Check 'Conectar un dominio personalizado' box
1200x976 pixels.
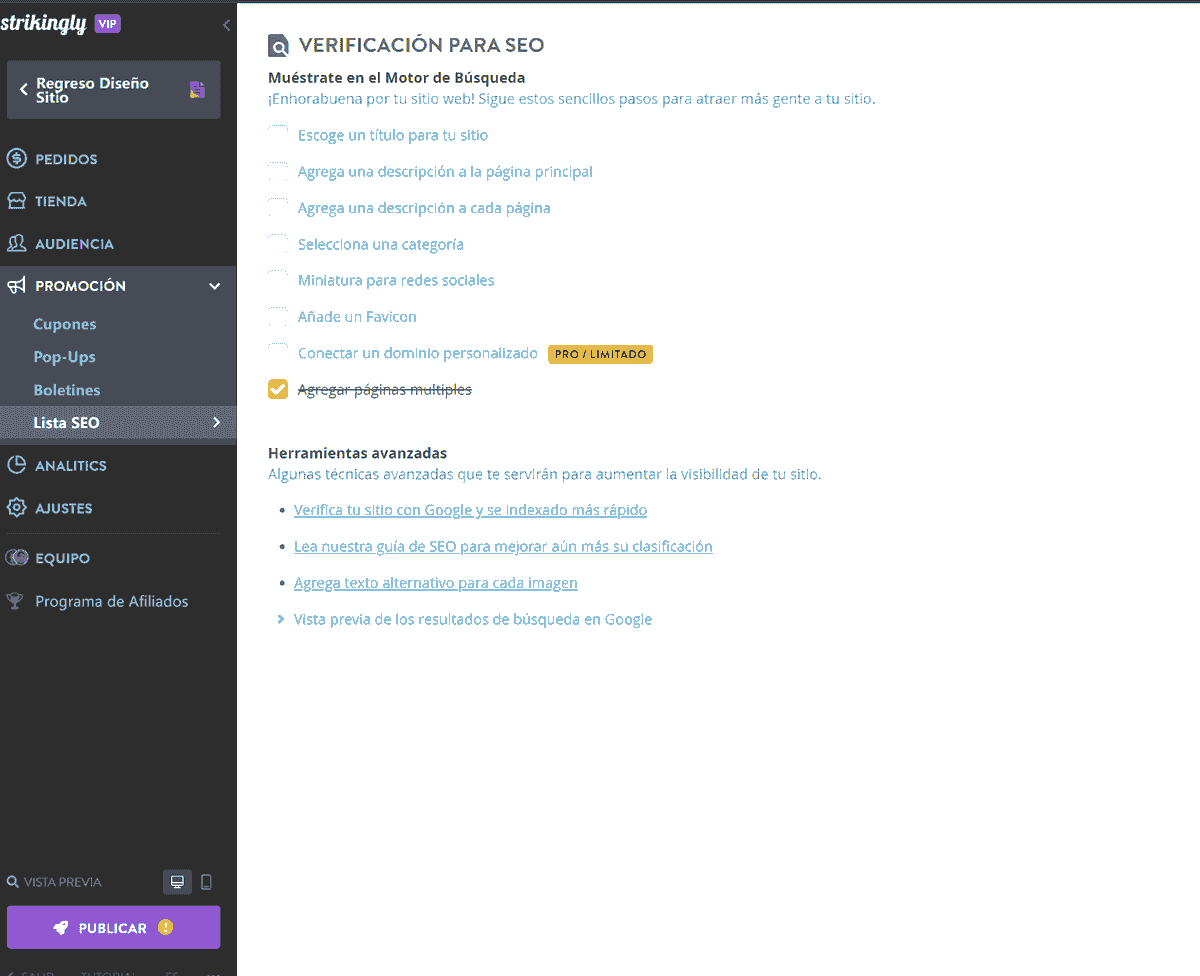point(278,353)
